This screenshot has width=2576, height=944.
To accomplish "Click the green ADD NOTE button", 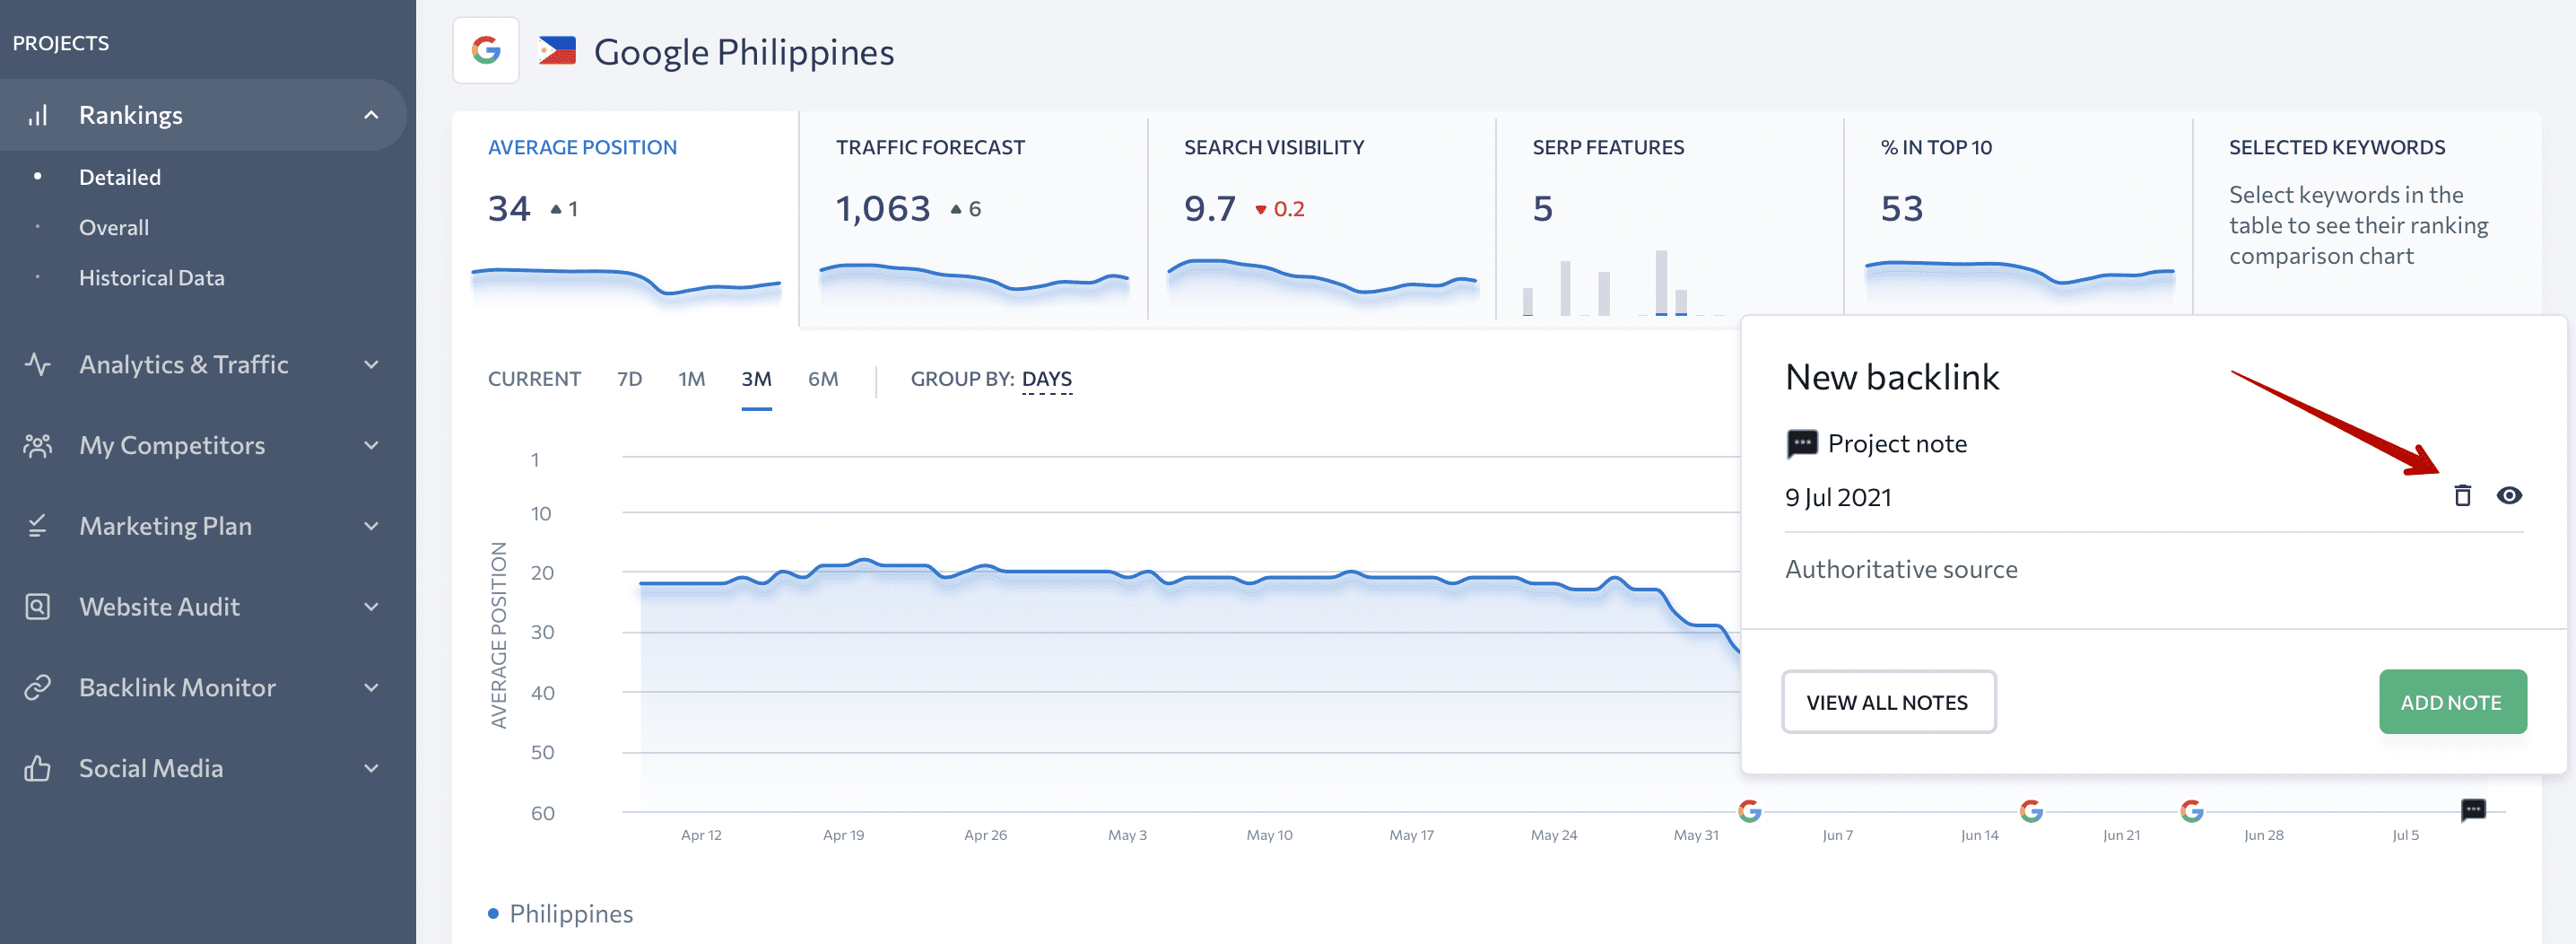I will click(x=2452, y=702).
